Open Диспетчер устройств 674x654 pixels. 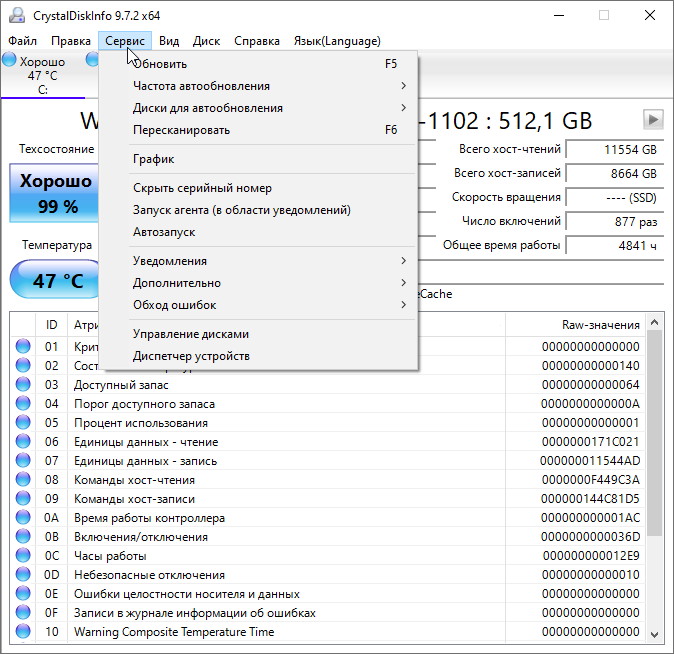(x=258, y=356)
